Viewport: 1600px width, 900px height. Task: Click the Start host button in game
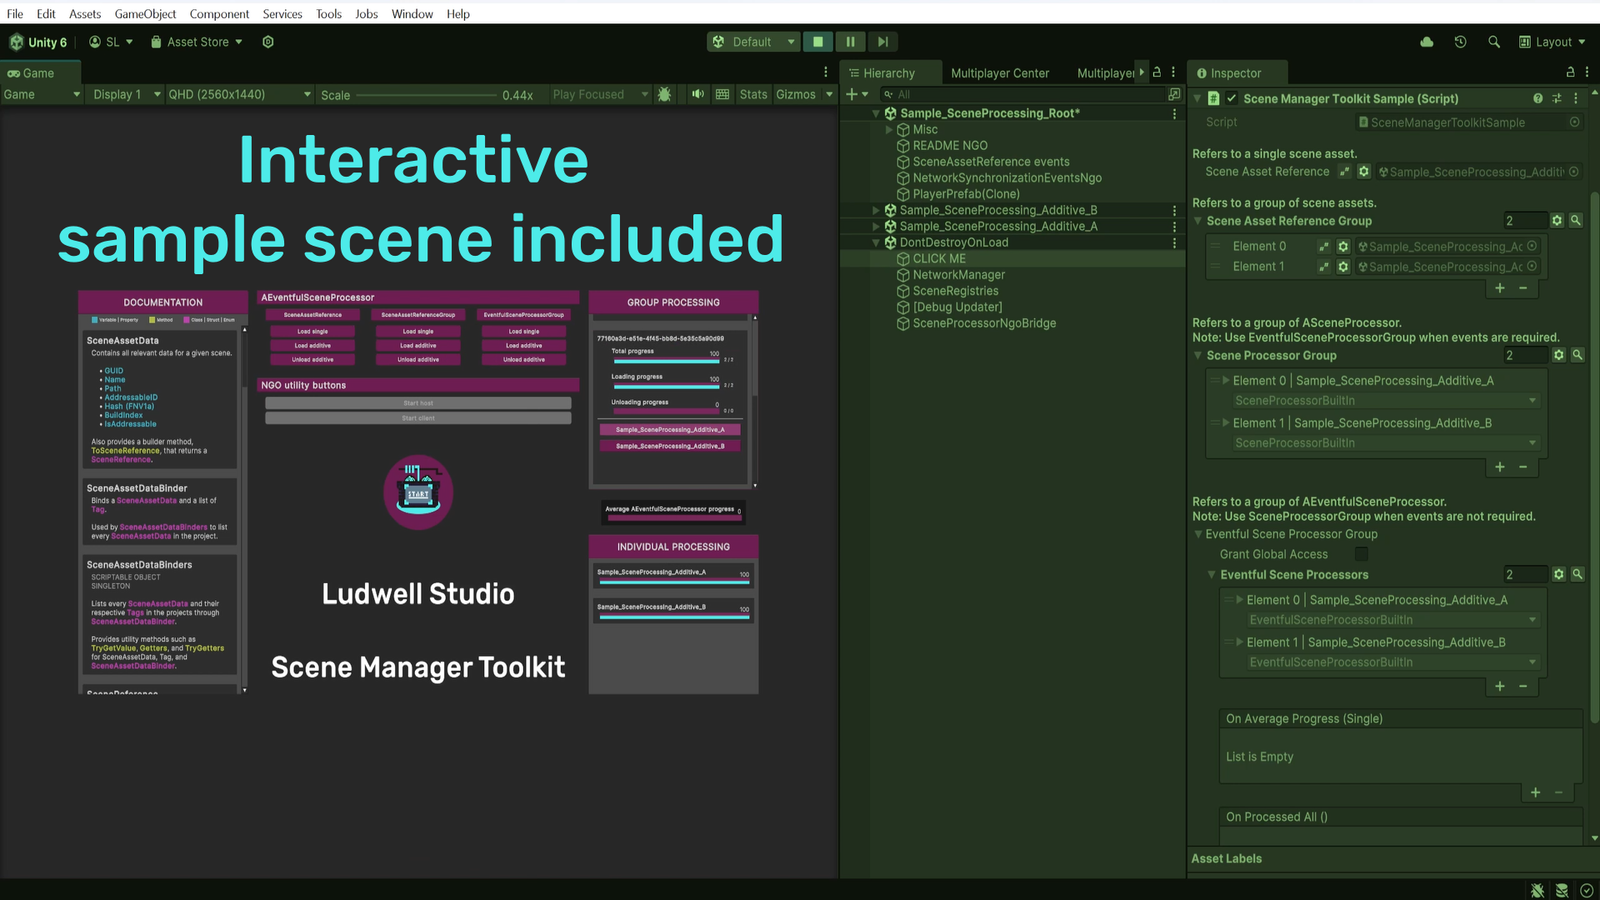(x=418, y=403)
